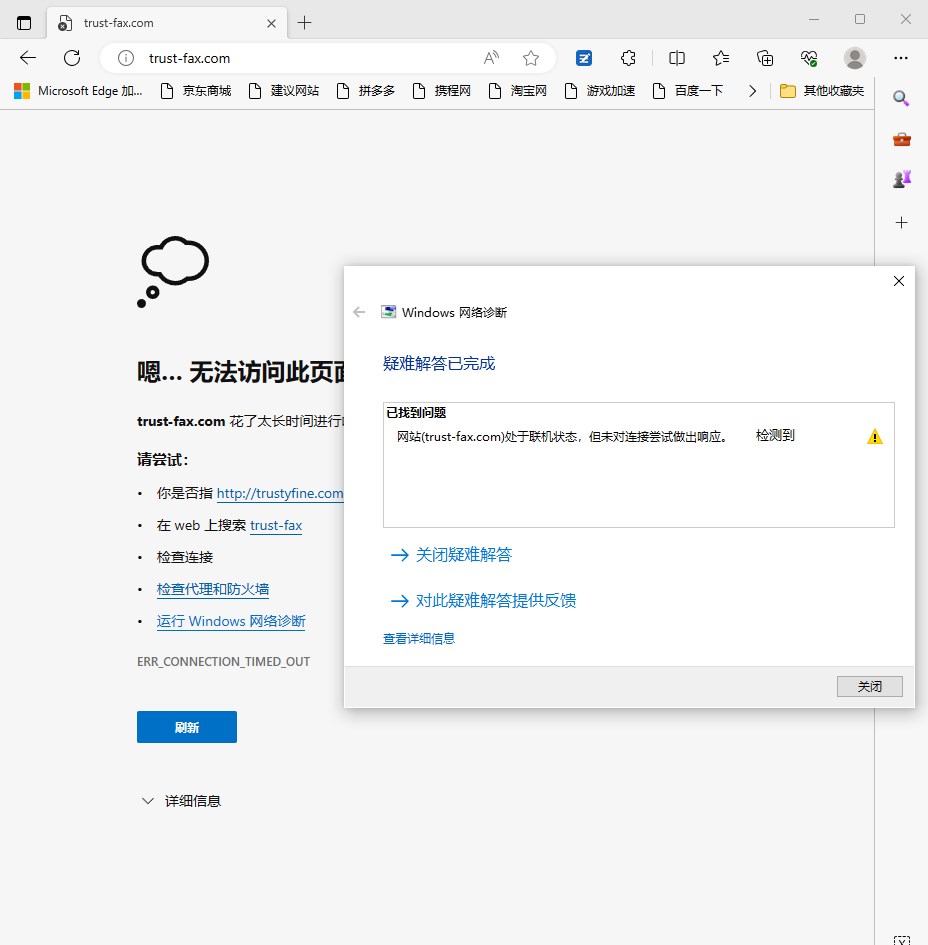The width and height of the screenshot is (928, 945).
Task: Open the 建议网站 bookmark
Action: point(284,90)
